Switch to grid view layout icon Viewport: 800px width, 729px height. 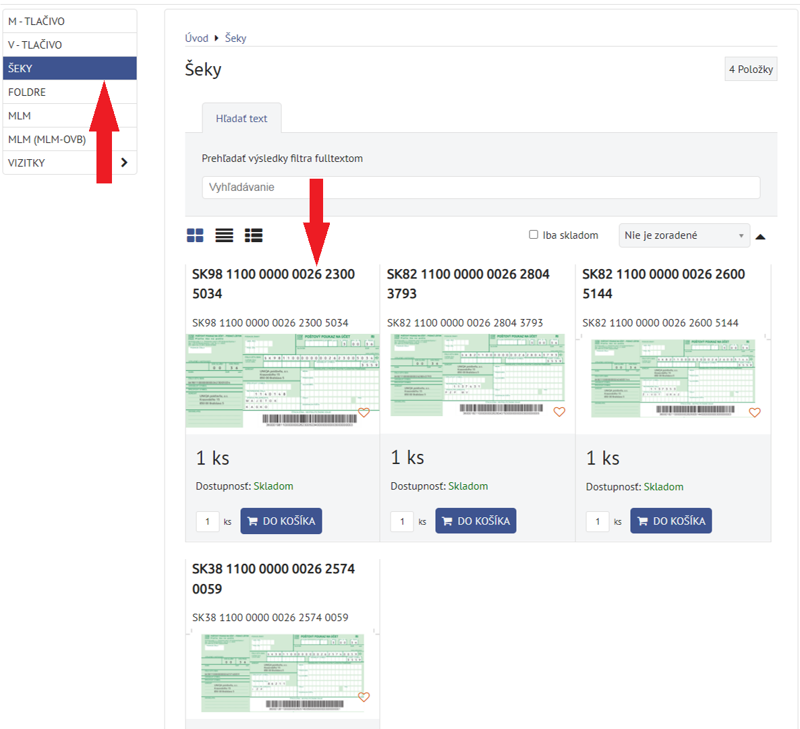[195, 235]
